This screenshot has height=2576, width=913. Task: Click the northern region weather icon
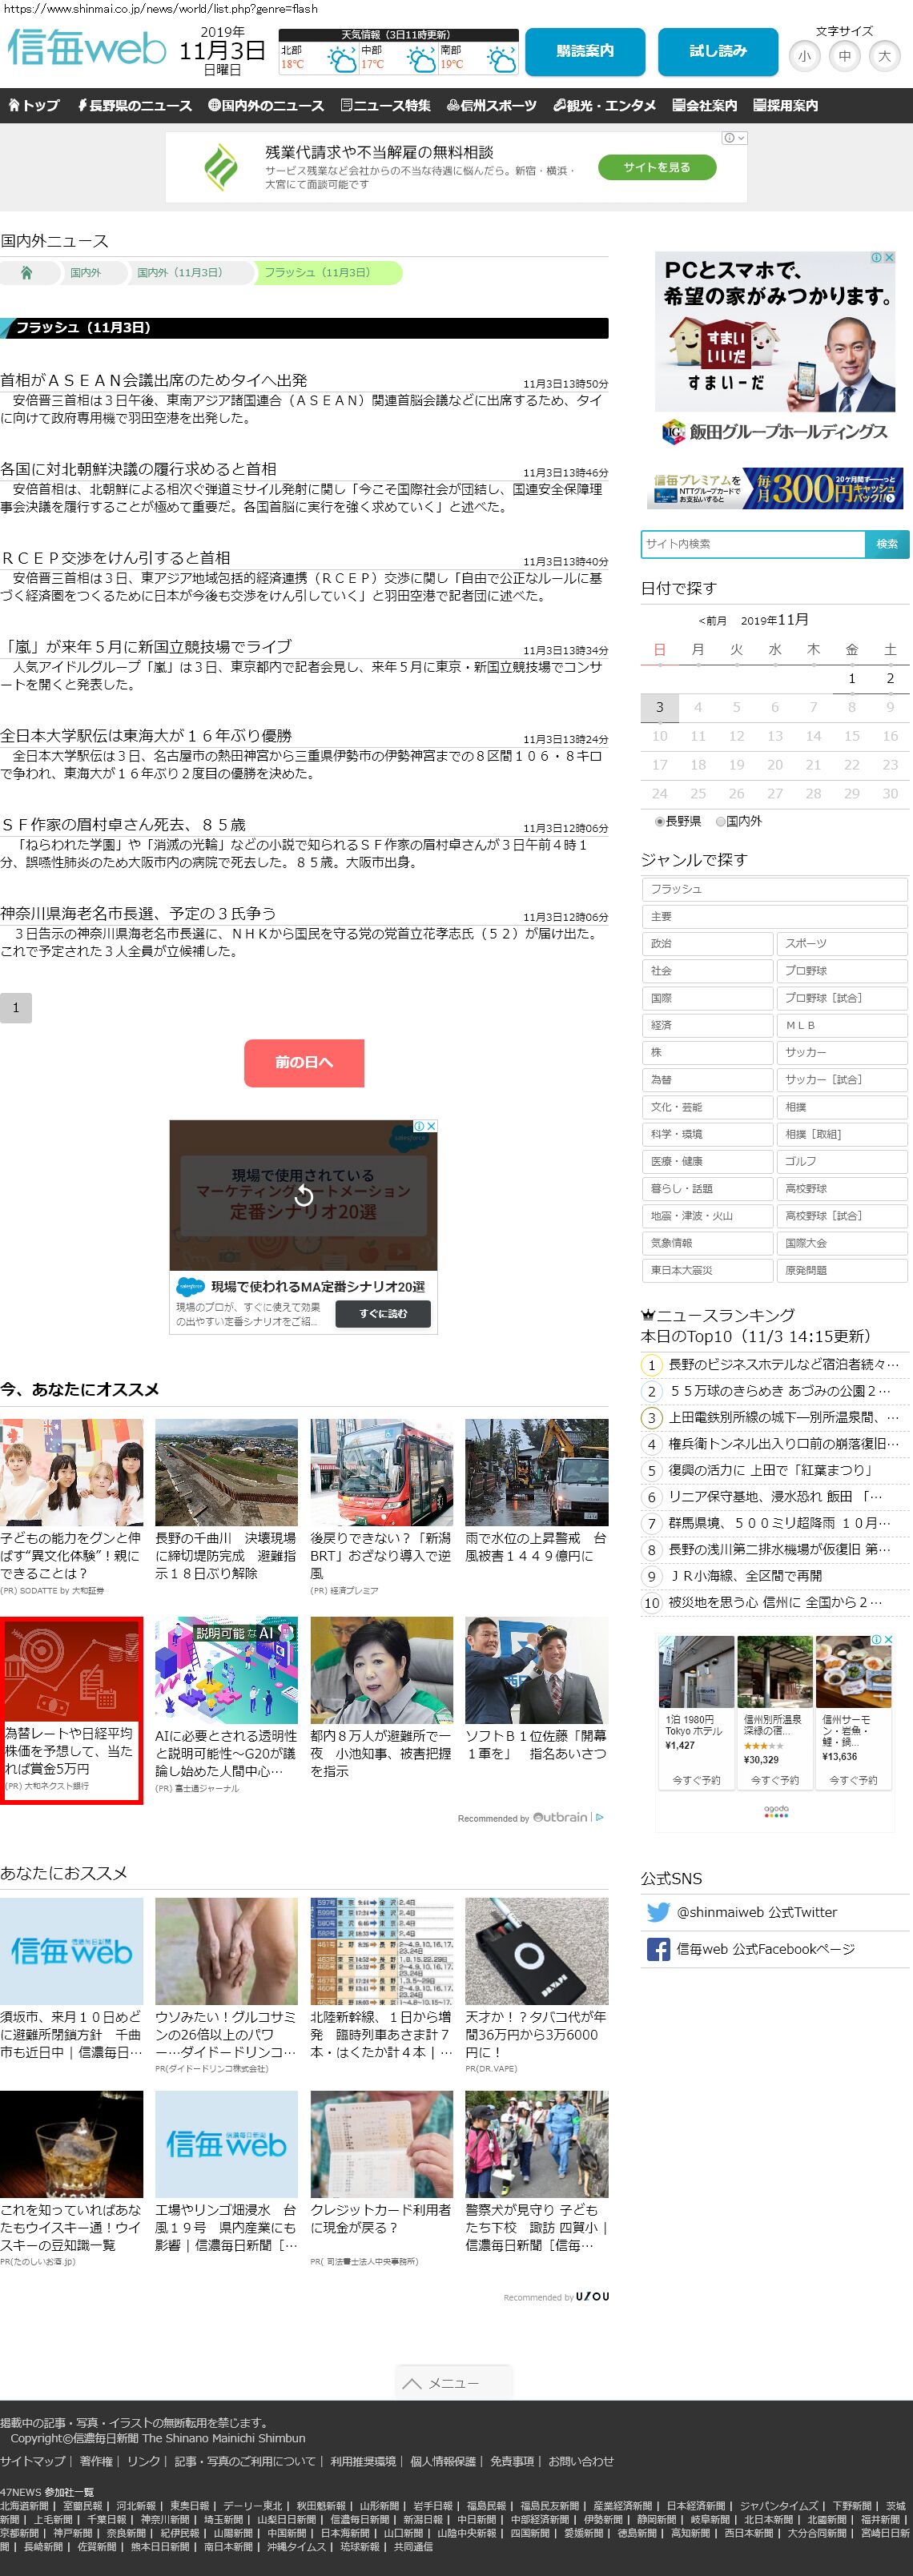click(x=343, y=63)
